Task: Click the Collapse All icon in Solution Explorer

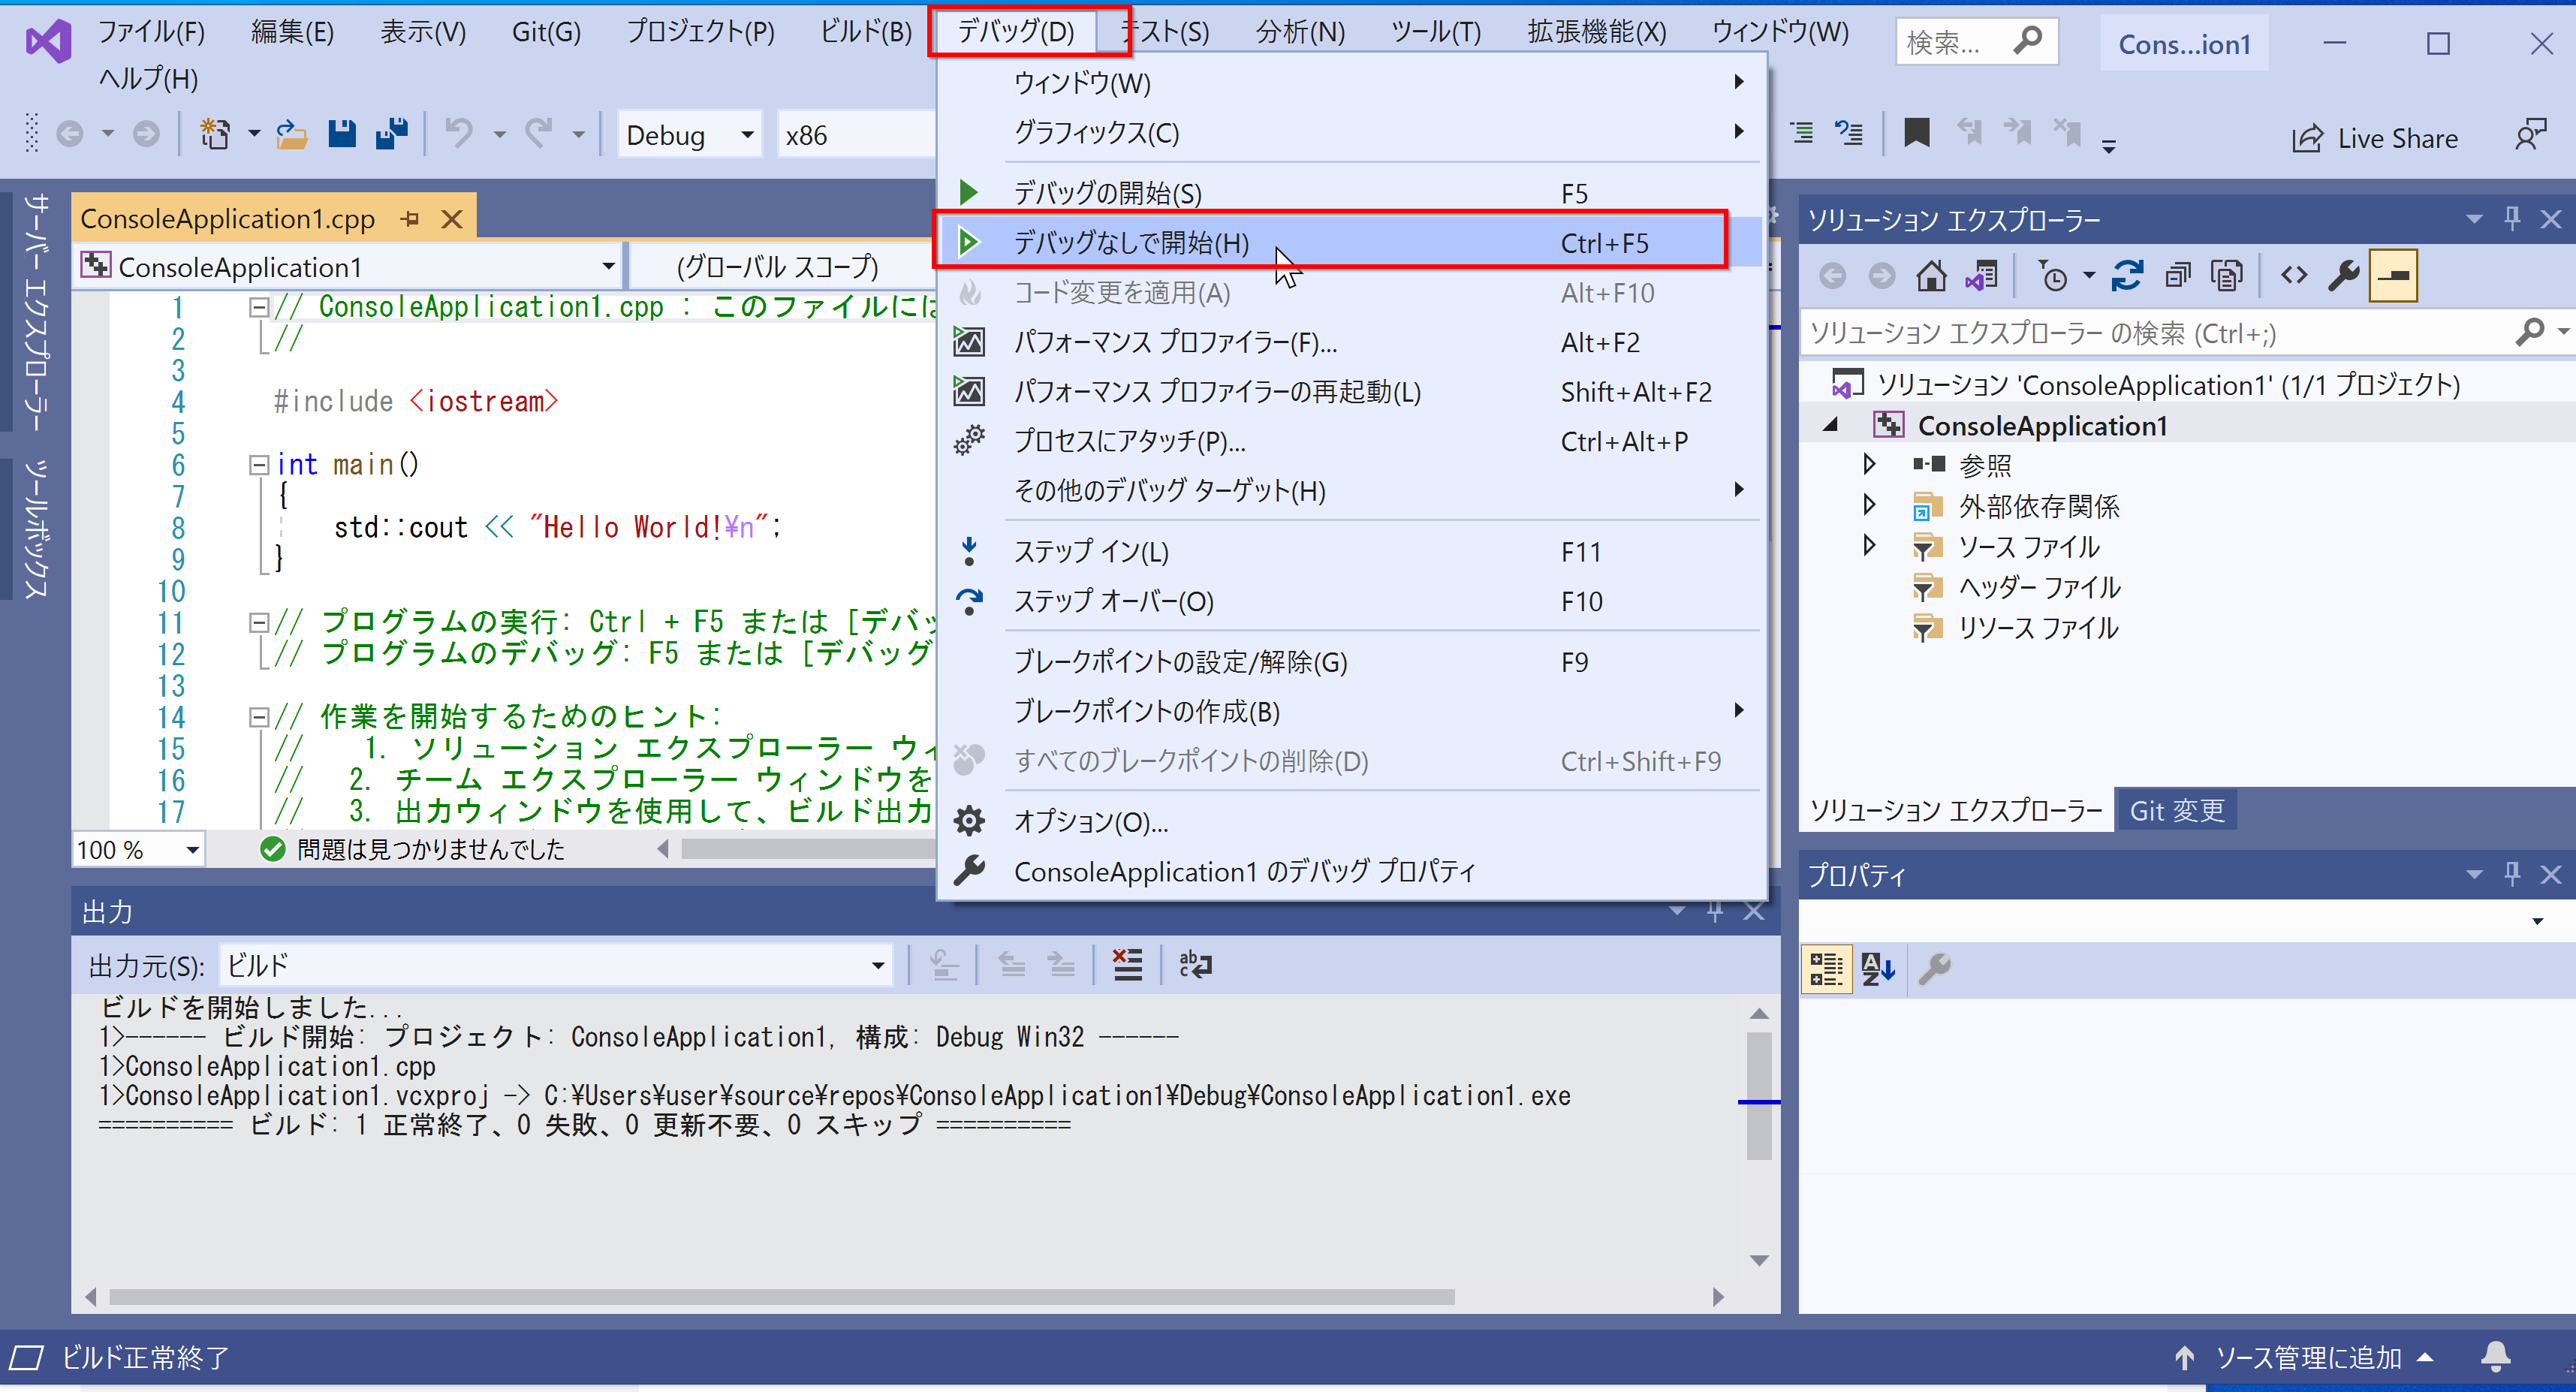Action: tap(2178, 275)
